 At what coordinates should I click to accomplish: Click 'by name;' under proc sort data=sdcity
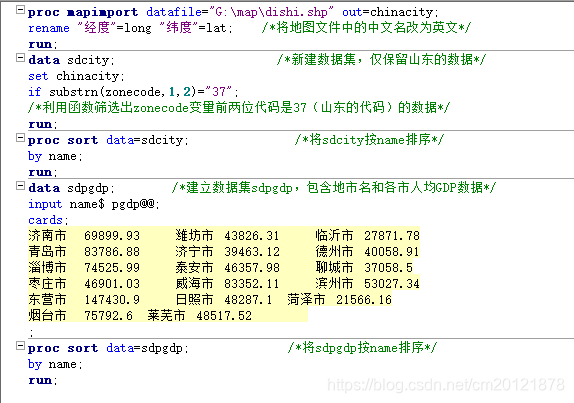click(55, 156)
